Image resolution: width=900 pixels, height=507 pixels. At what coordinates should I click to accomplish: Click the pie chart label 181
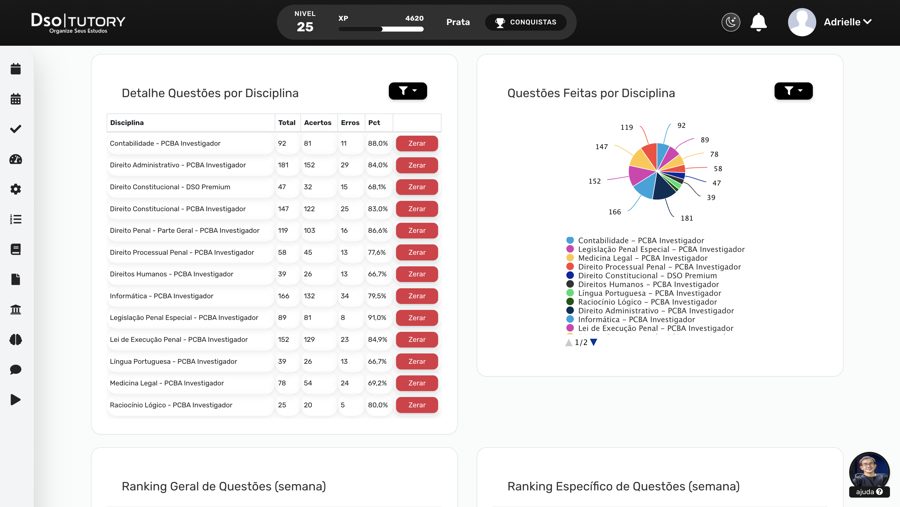pyautogui.click(x=686, y=218)
